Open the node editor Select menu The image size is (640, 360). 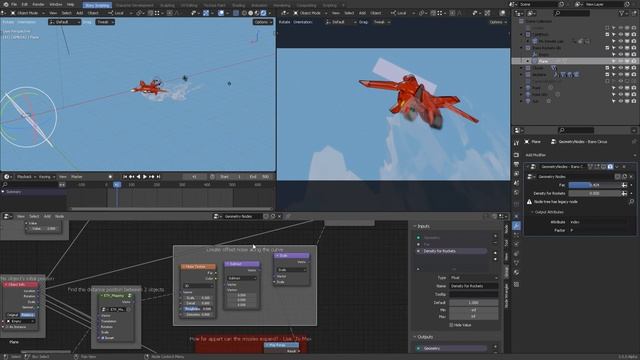click(x=34, y=216)
